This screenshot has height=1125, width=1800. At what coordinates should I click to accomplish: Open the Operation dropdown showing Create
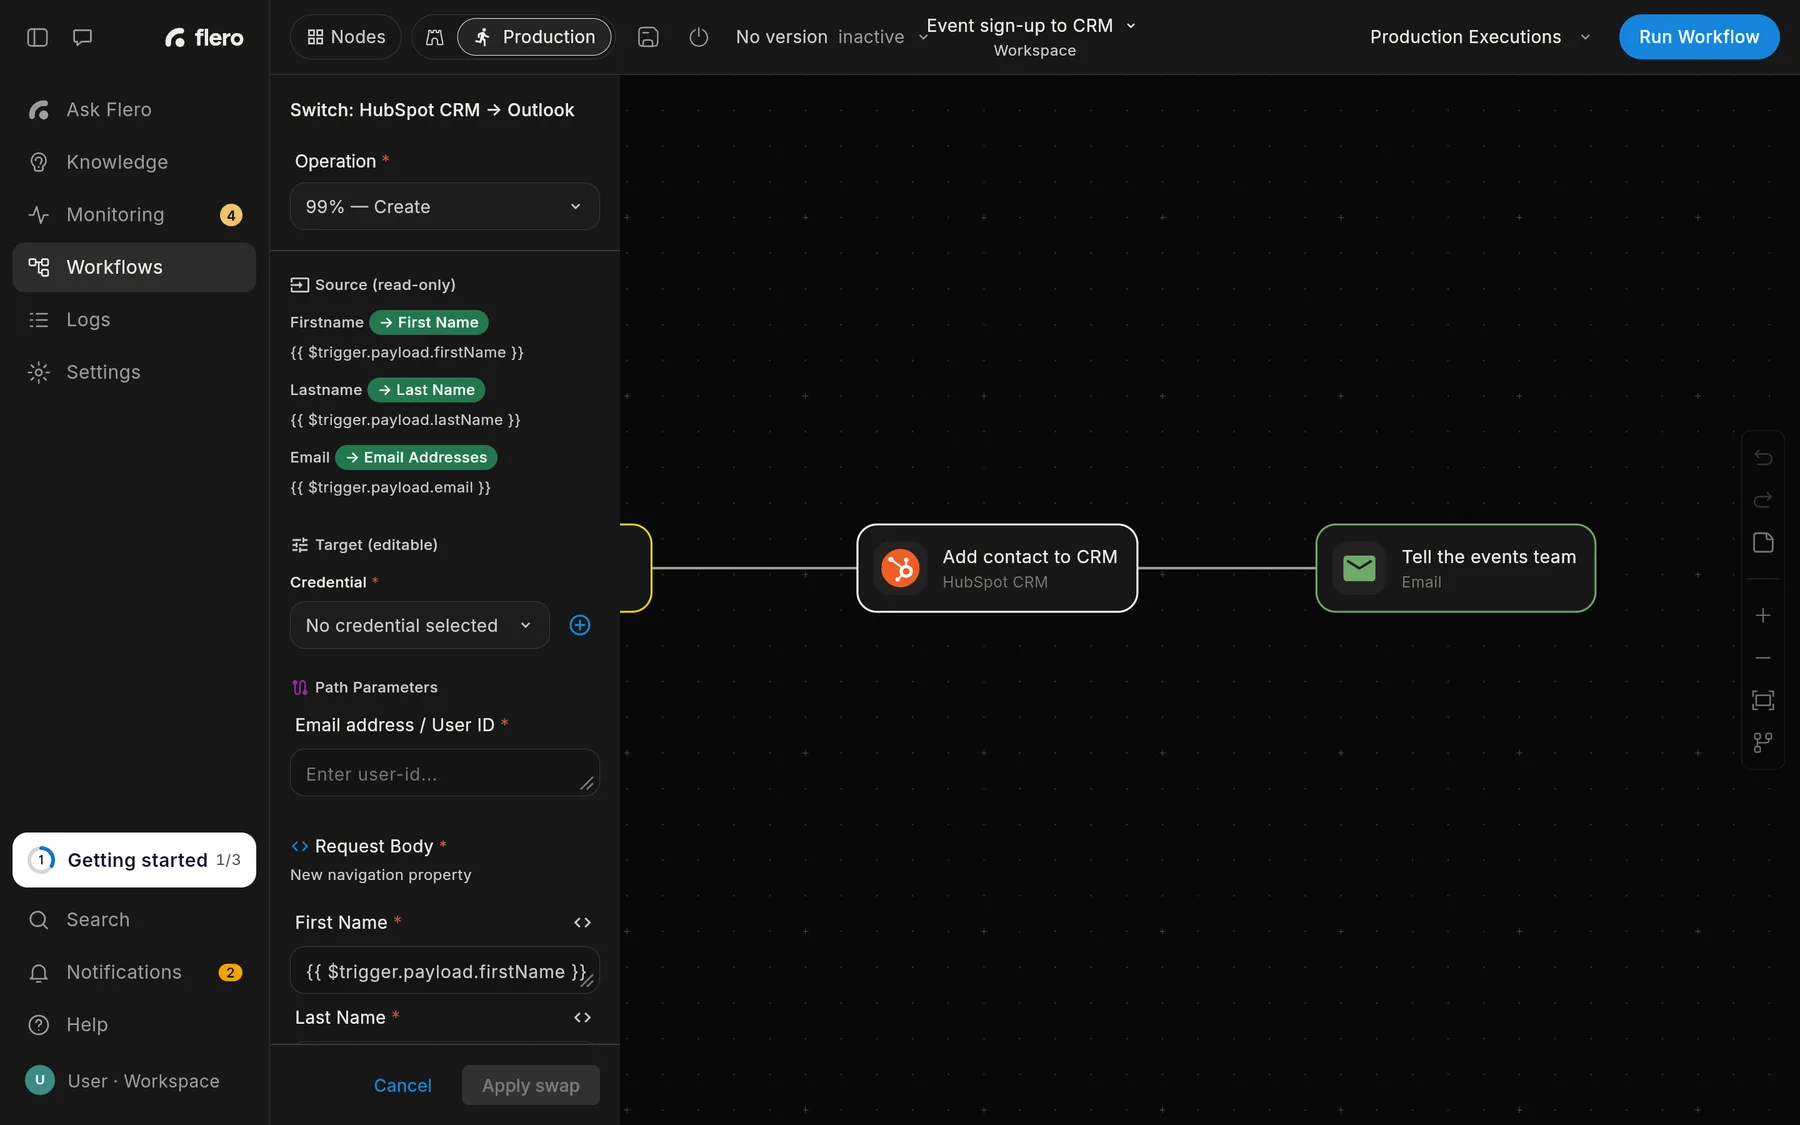[x=445, y=207]
